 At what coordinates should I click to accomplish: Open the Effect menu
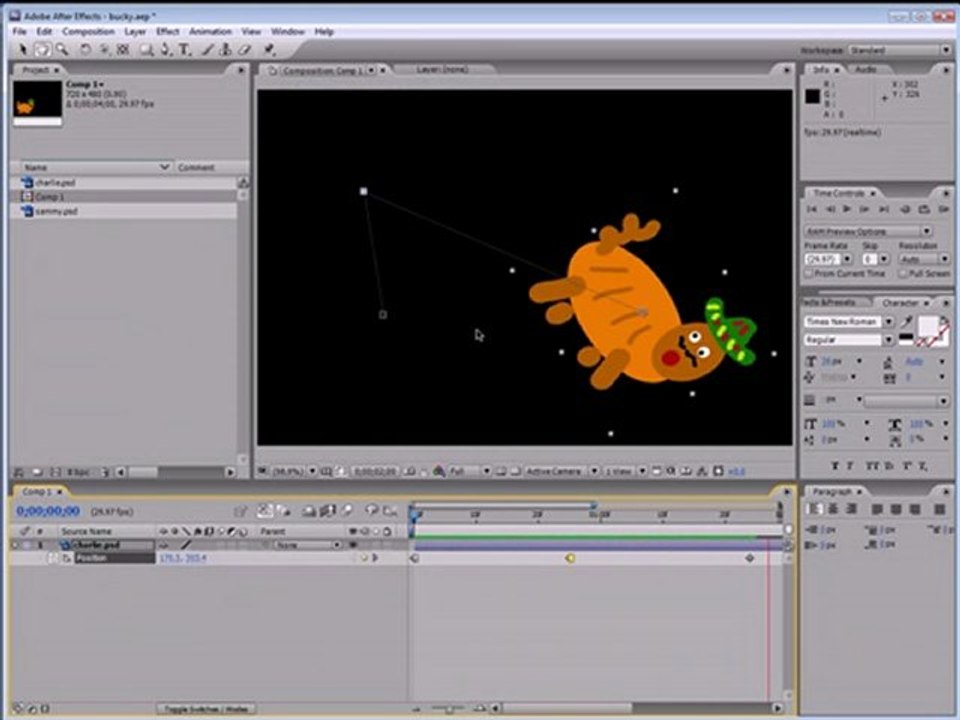tap(168, 31)
